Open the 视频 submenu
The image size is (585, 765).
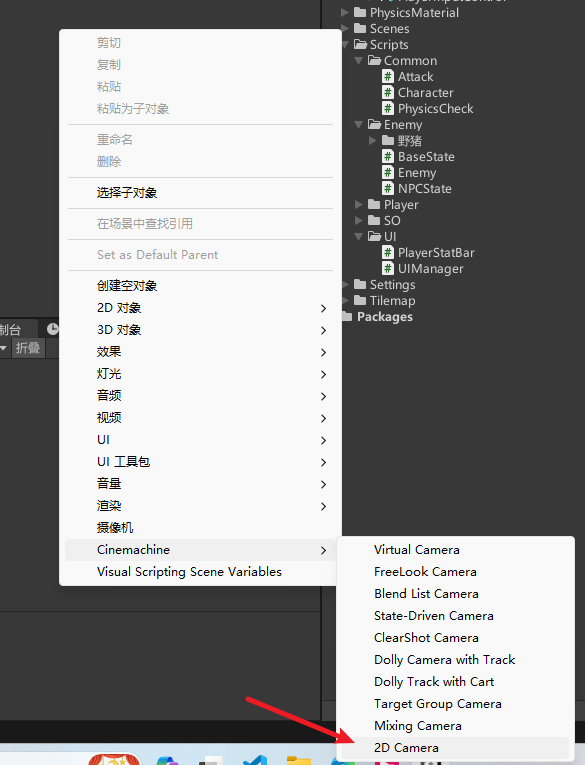click(x=200, y=418)
